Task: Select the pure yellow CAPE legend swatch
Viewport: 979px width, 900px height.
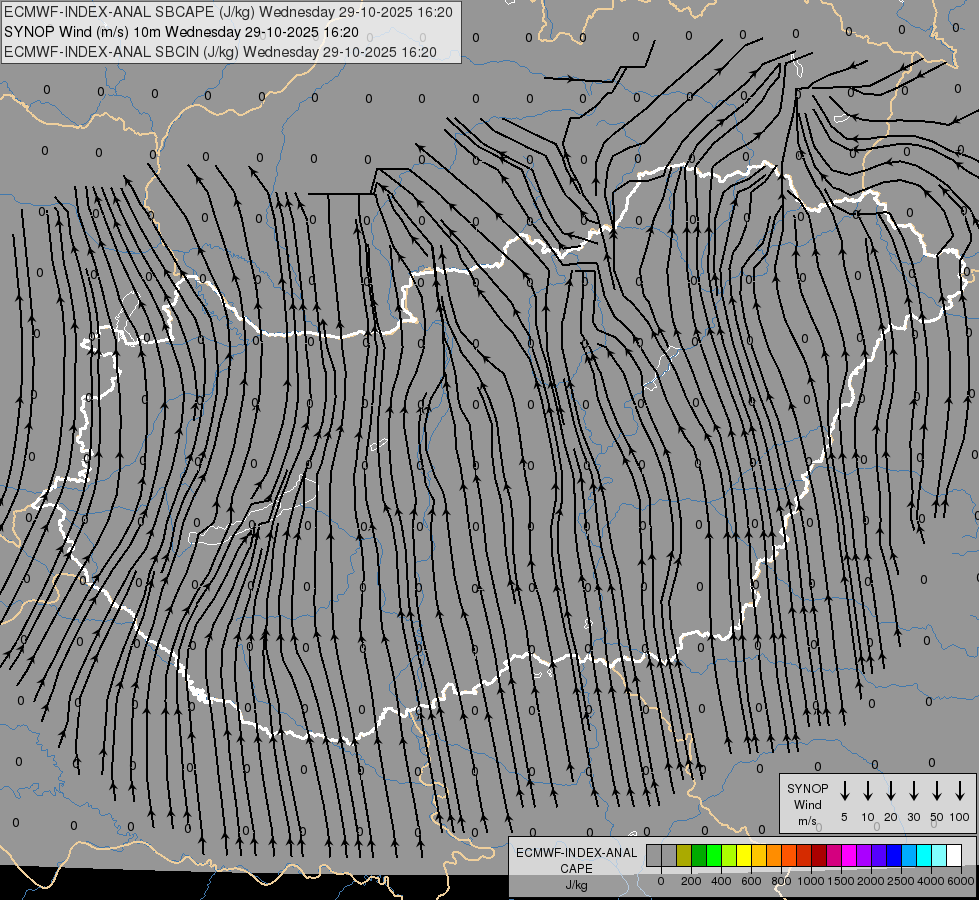Action: click(x=744, y=855)
